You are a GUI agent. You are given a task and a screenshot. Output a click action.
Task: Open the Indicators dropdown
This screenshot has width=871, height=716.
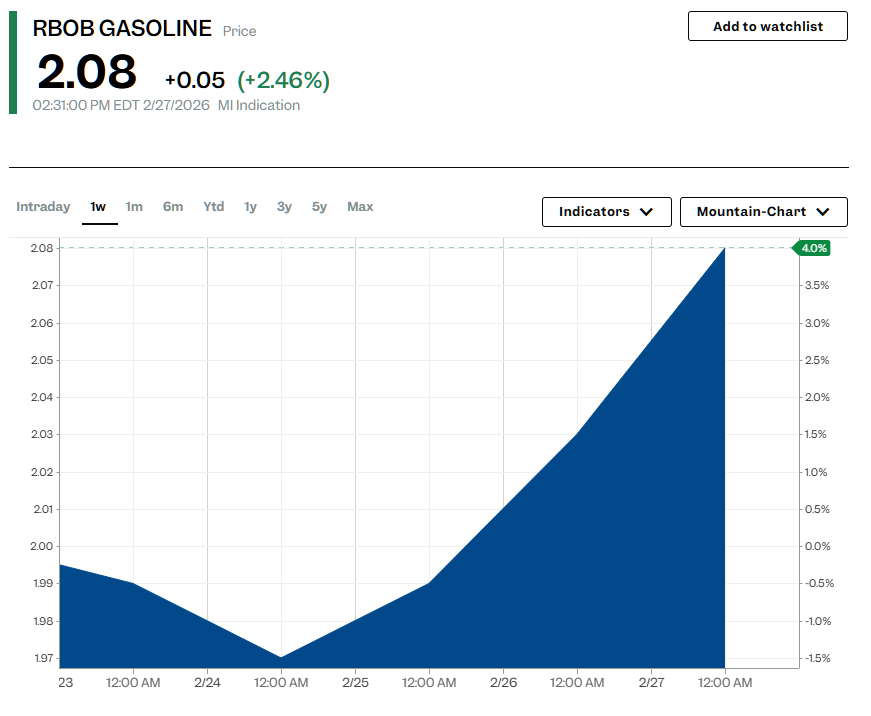(606, 212)
